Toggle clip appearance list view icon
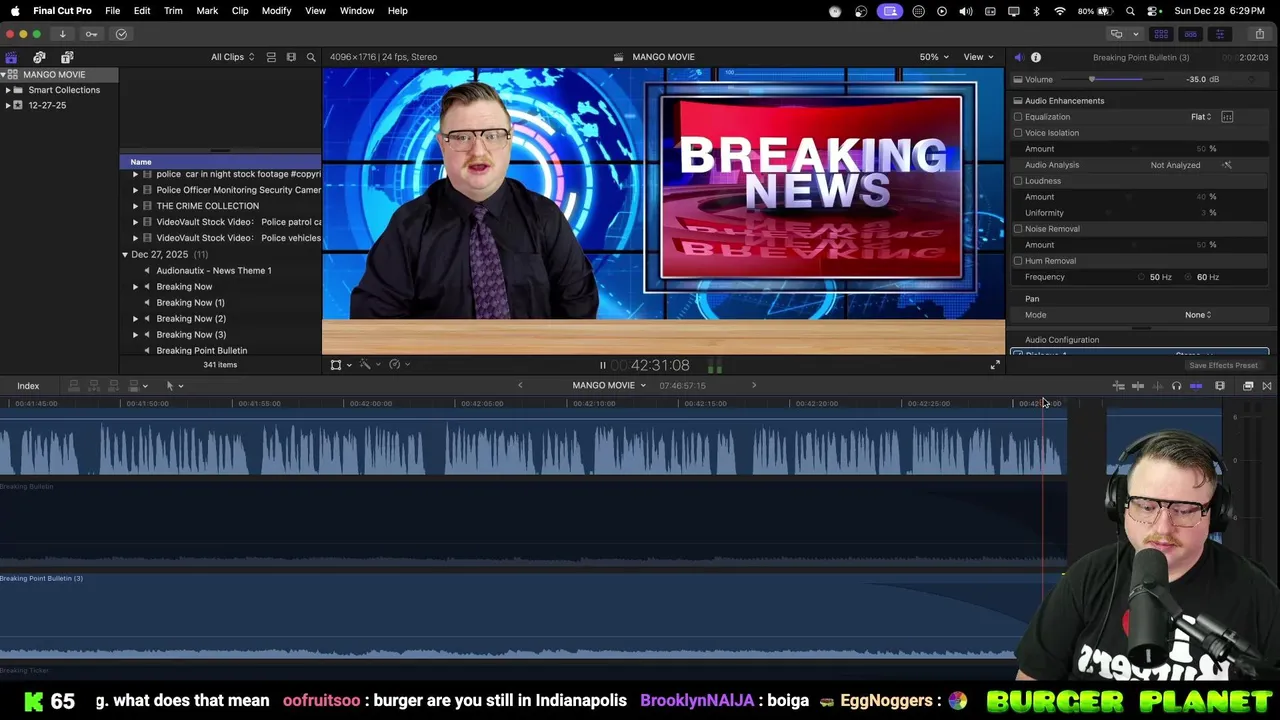The image size is (1280, 720). click(x=271, y=57)
